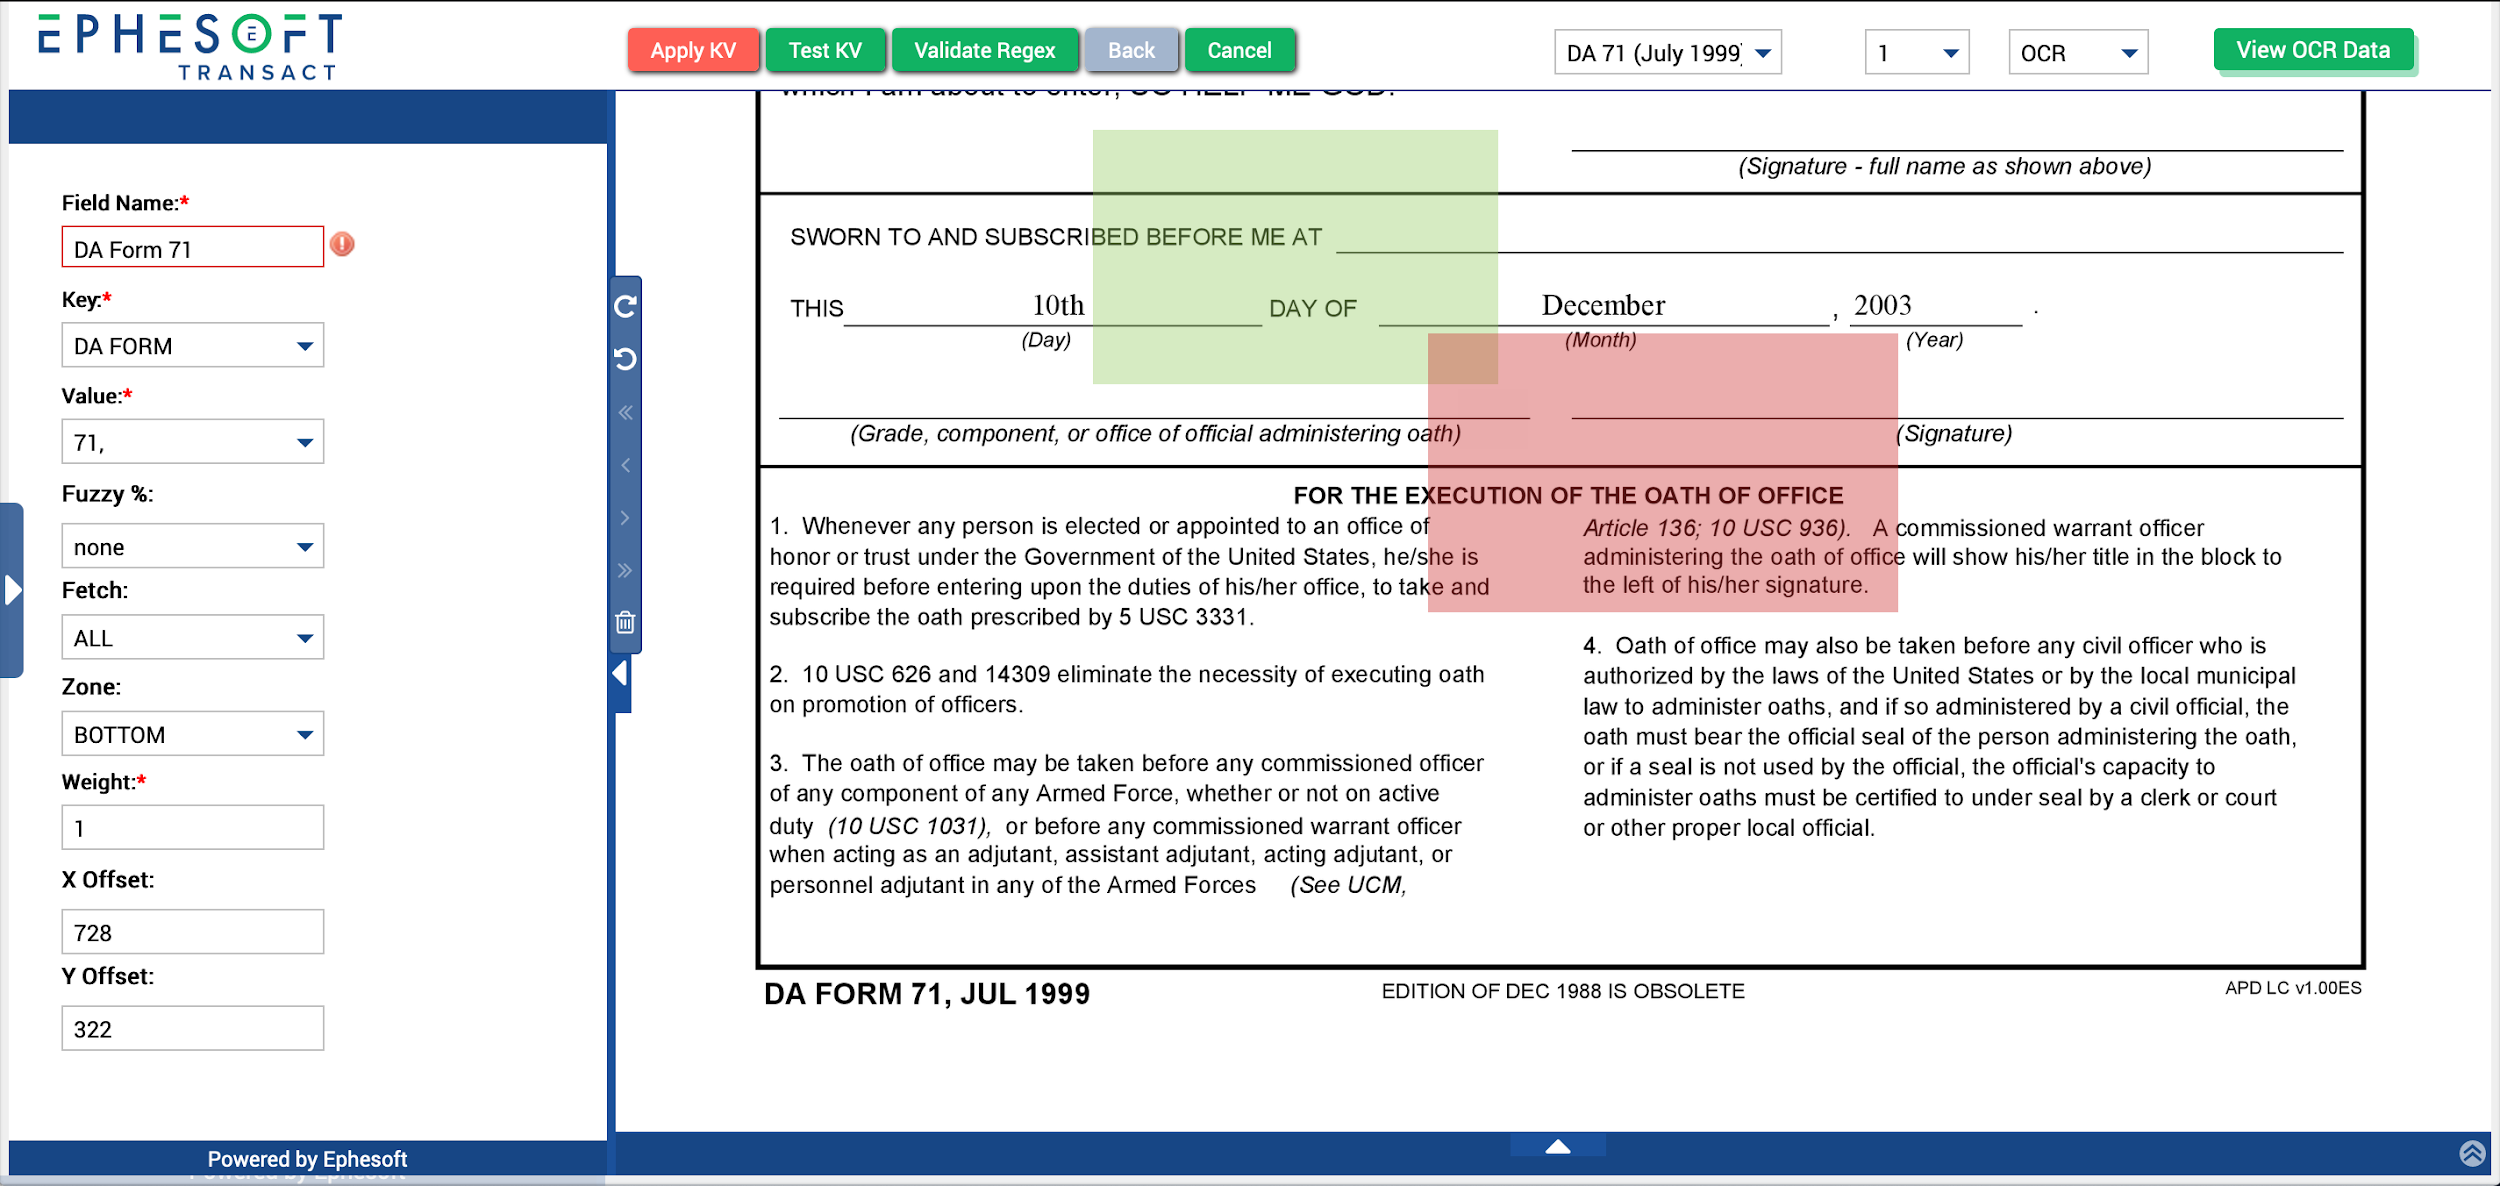
Task: Click '10th' day value in document
Action: coord(1058,305)
